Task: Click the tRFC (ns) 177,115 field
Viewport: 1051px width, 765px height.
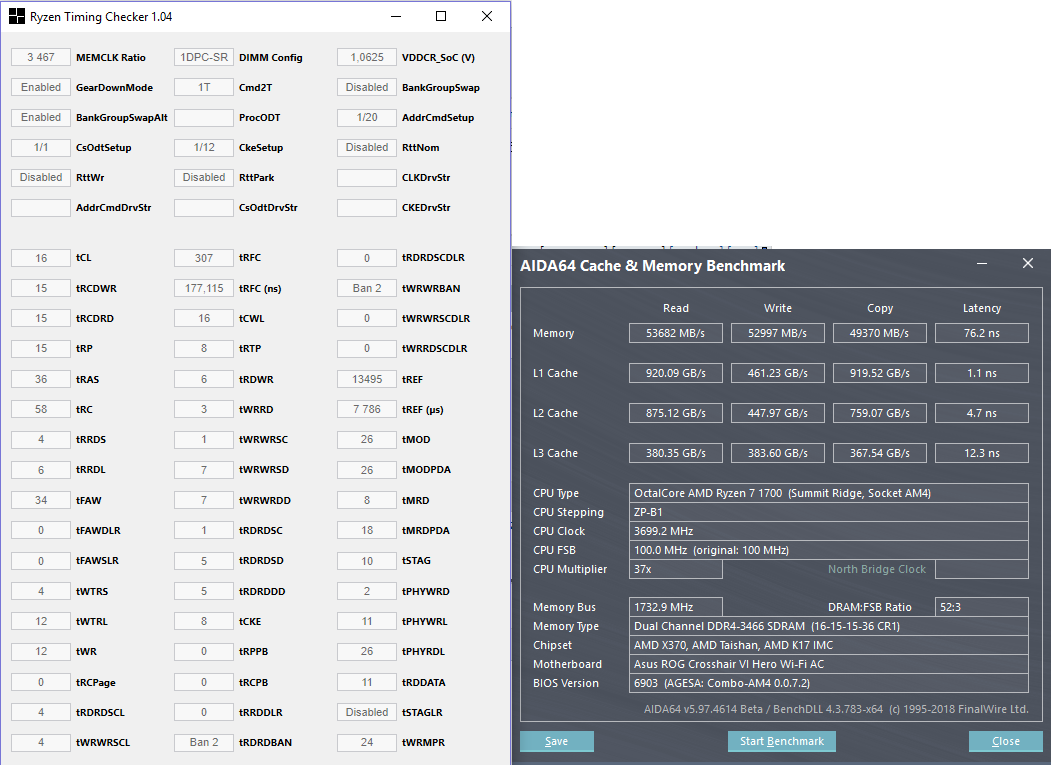Action: click(204, 288)
